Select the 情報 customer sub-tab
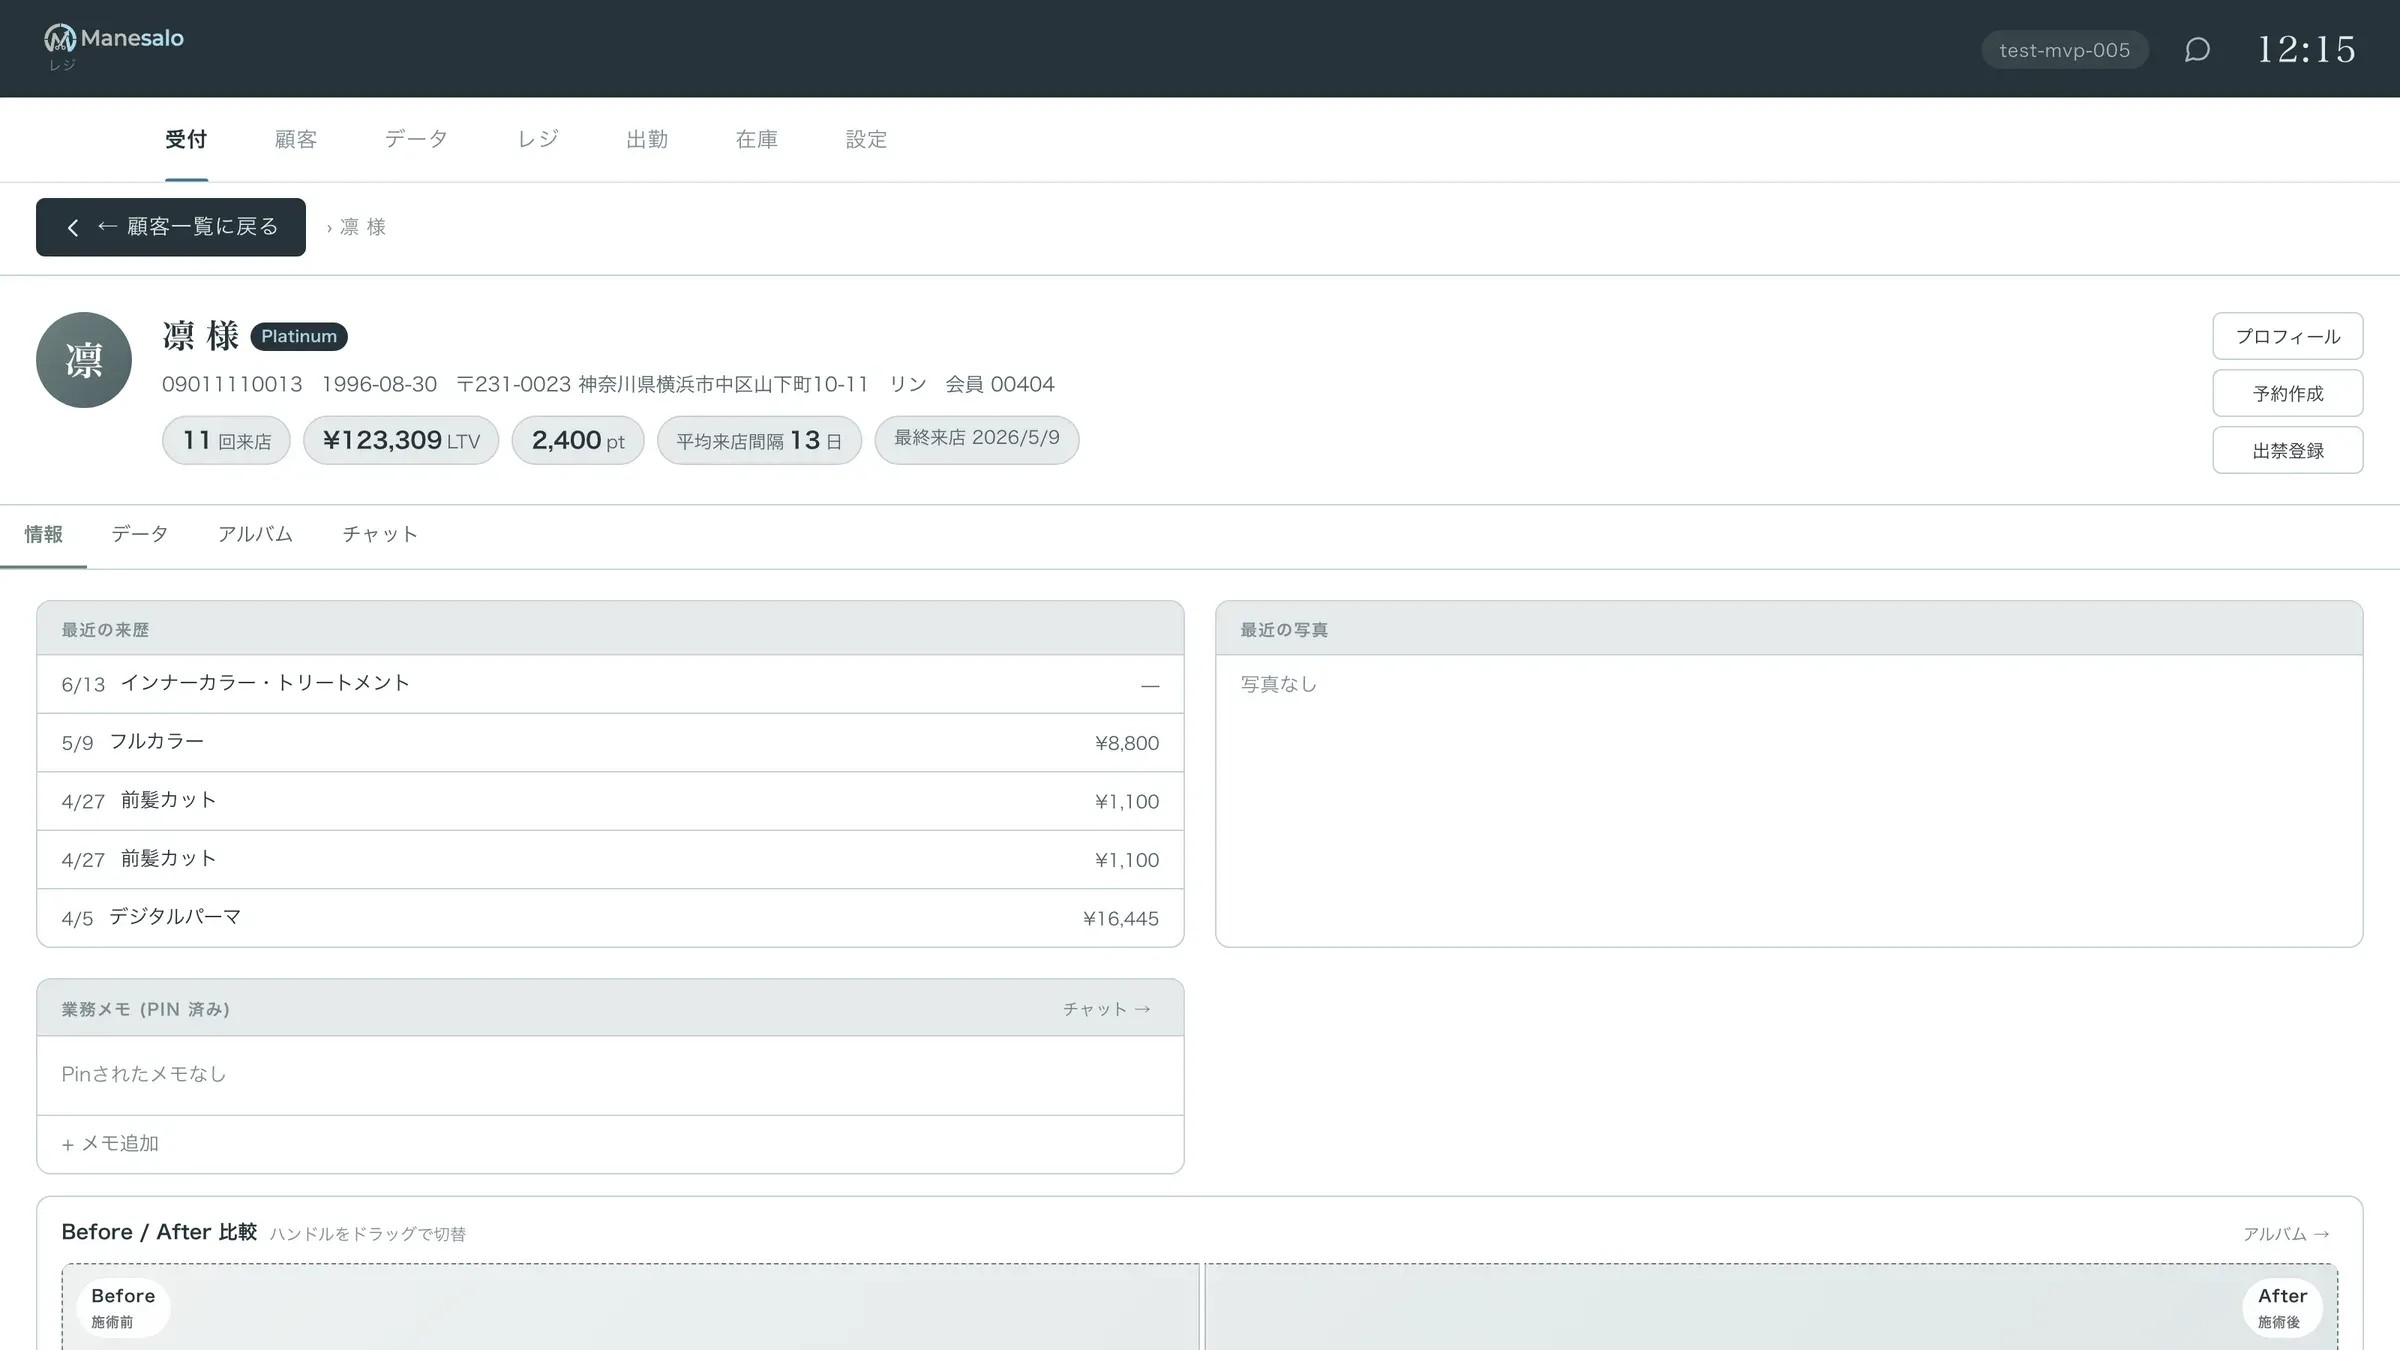 click(x=44, y=534)
